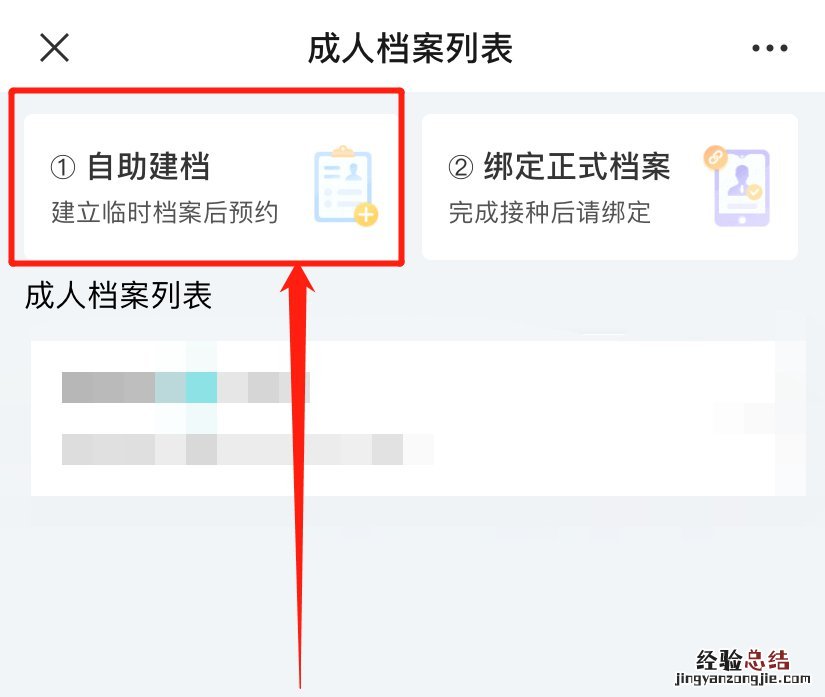The width and height of the screenshot is (825, 697).
Task: Open the blurred ID number row in record
Action: (247, 449)
